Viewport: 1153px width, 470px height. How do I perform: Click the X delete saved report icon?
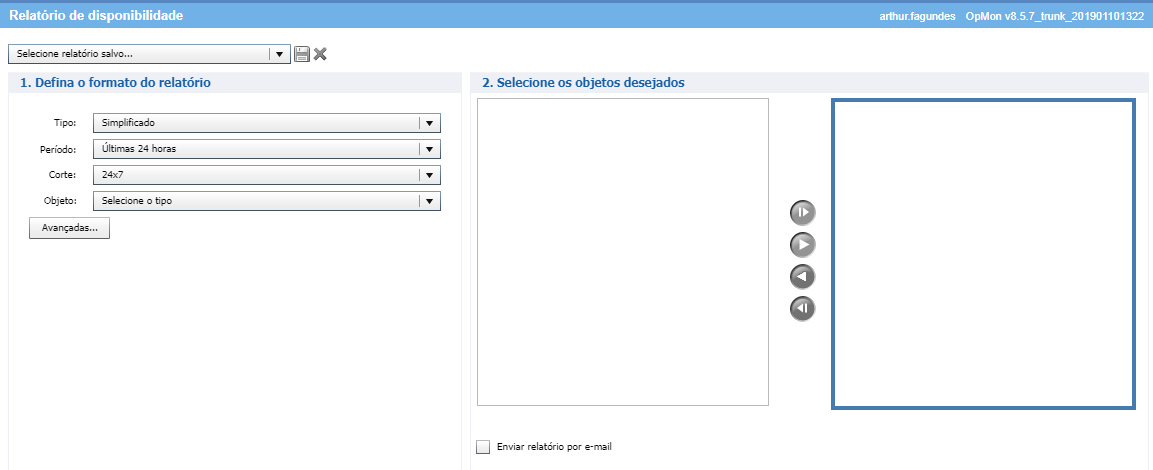[x=320, y=54]
